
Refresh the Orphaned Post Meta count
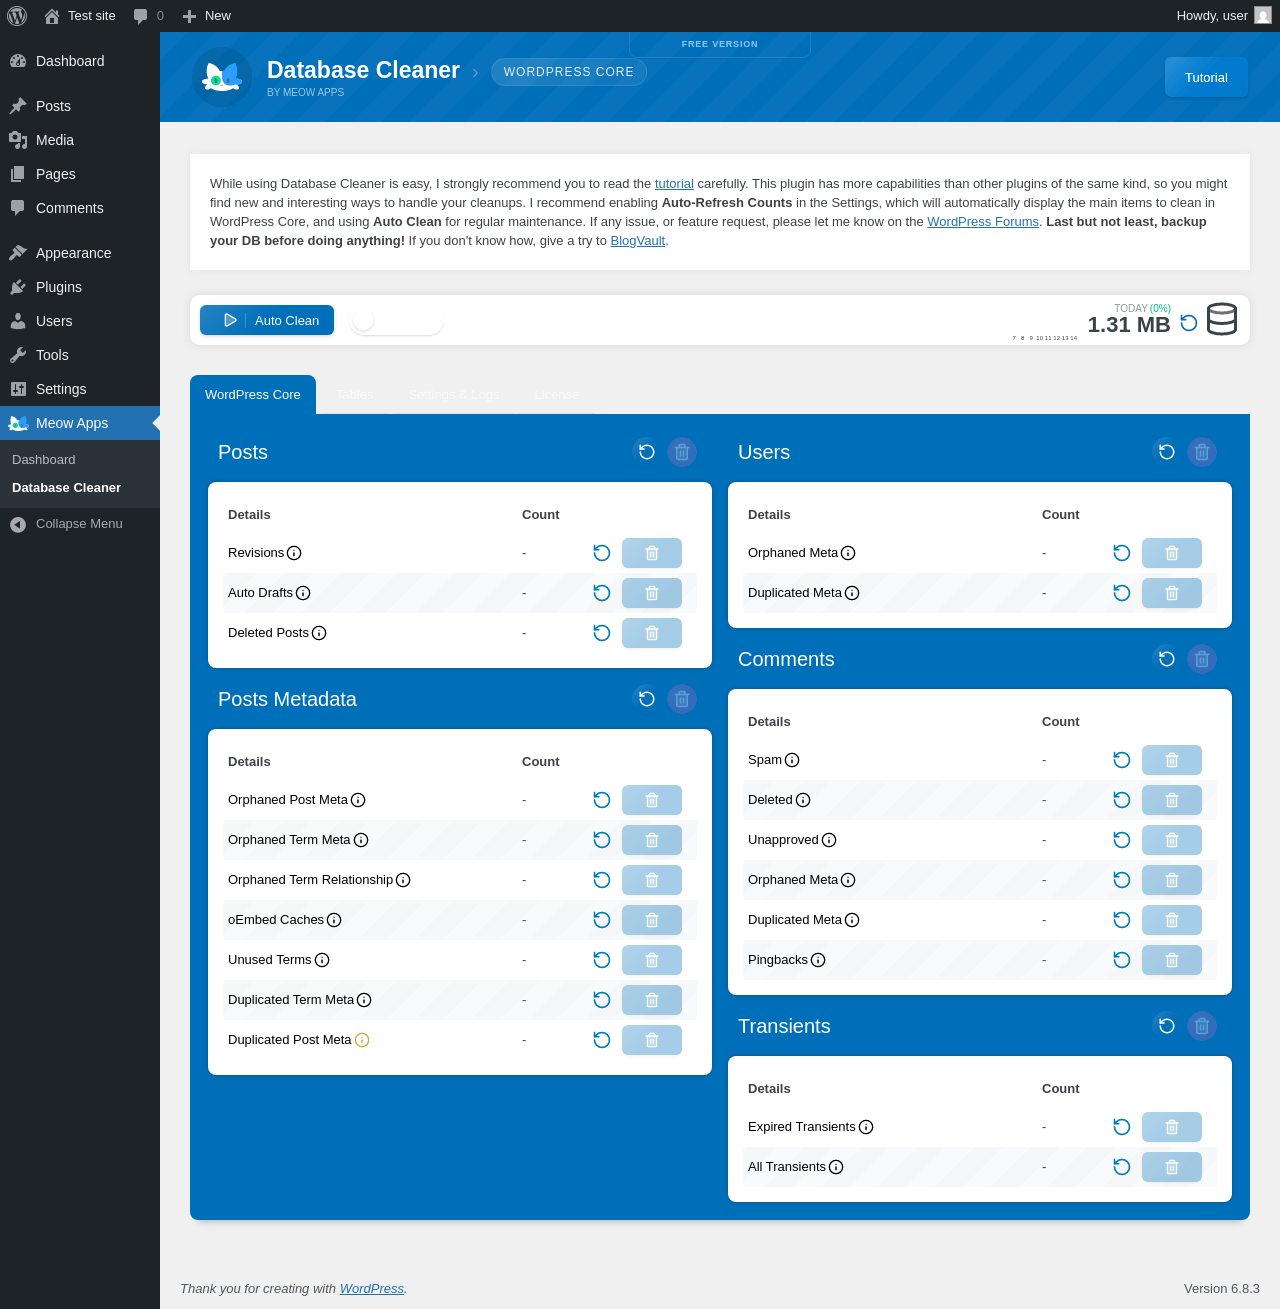(x=602, y=800)
